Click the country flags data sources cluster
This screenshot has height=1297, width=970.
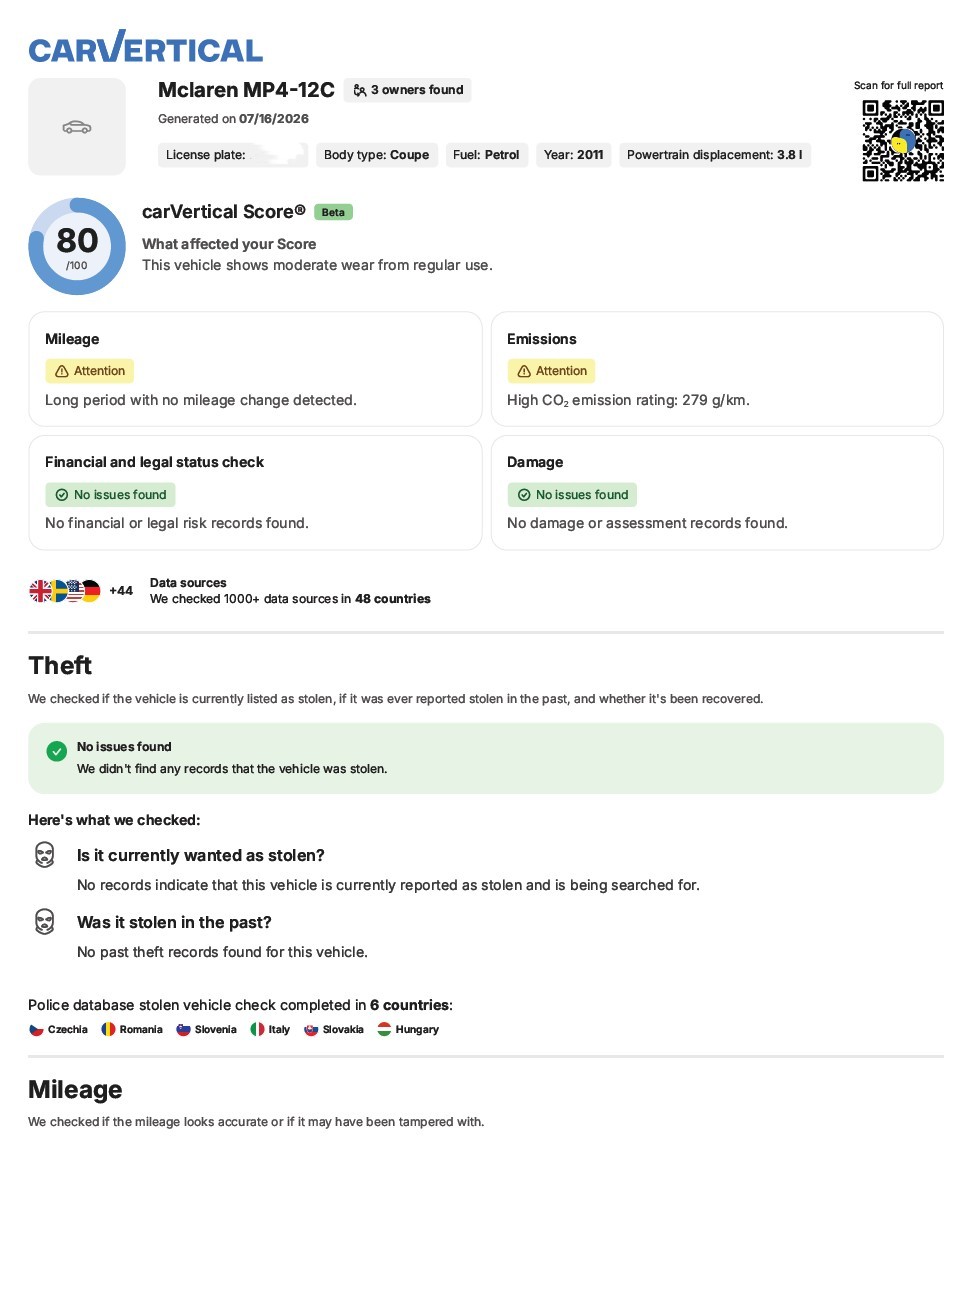(x=65, y=591)
